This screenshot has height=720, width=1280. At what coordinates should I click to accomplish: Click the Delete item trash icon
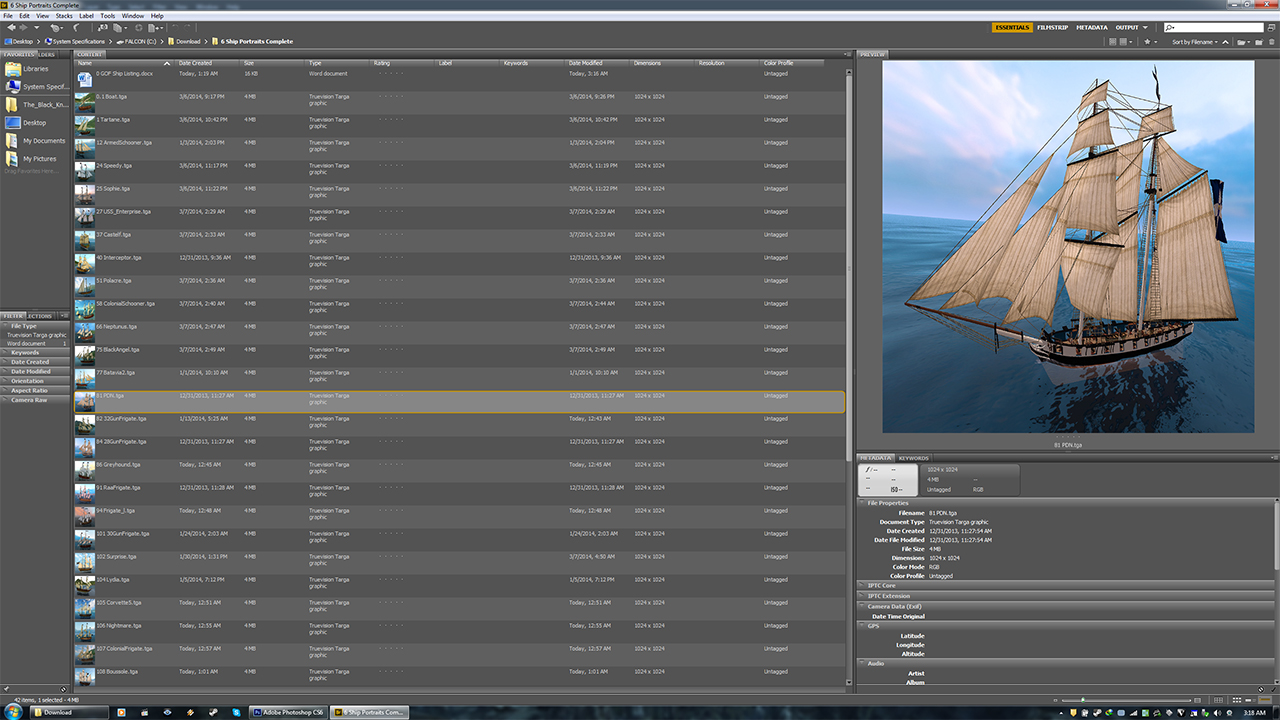point(1271,42)
